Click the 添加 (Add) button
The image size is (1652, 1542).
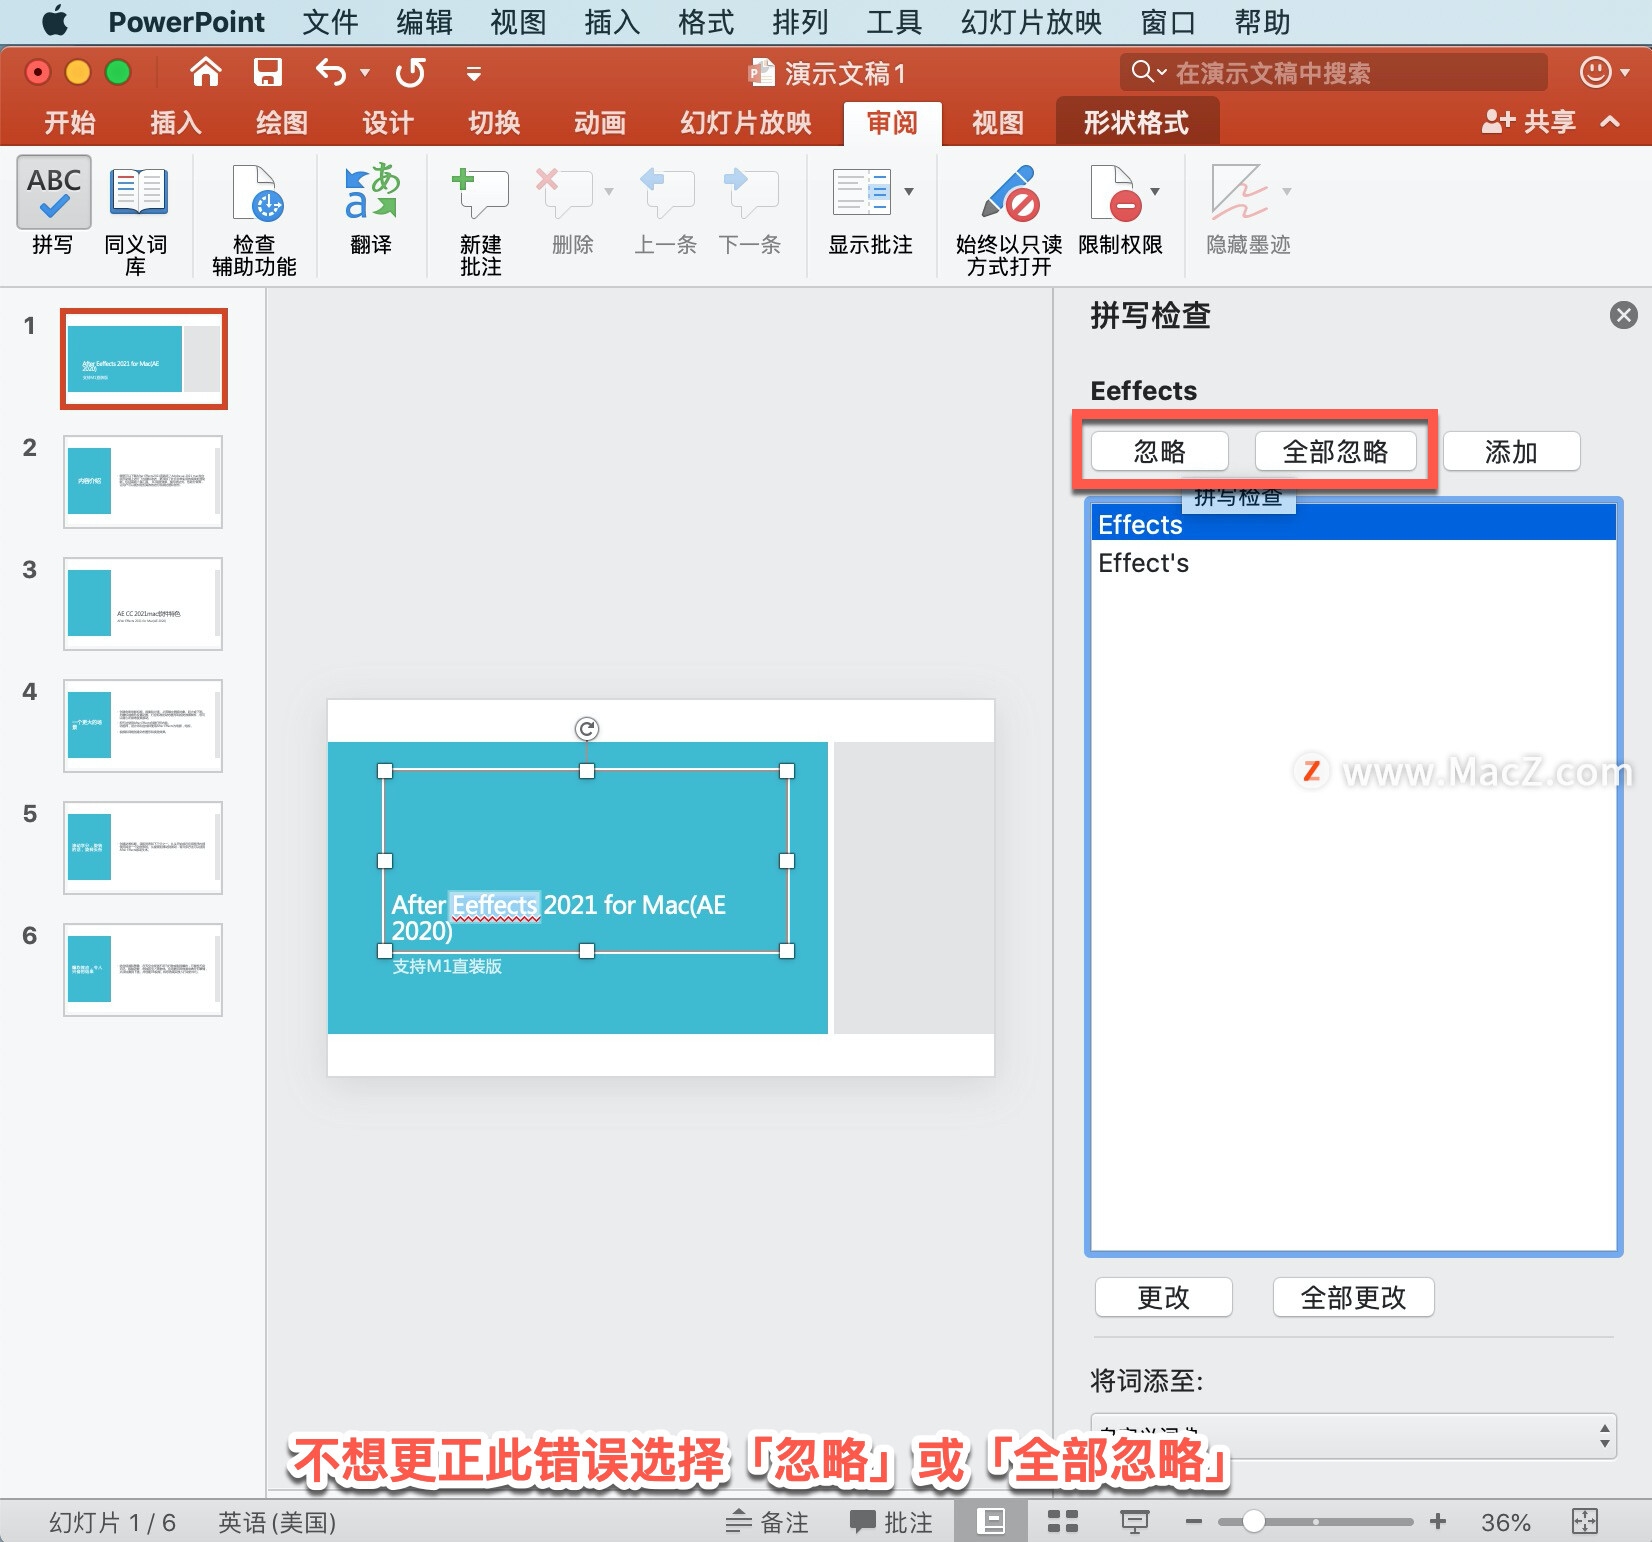tap(1512, 451)
